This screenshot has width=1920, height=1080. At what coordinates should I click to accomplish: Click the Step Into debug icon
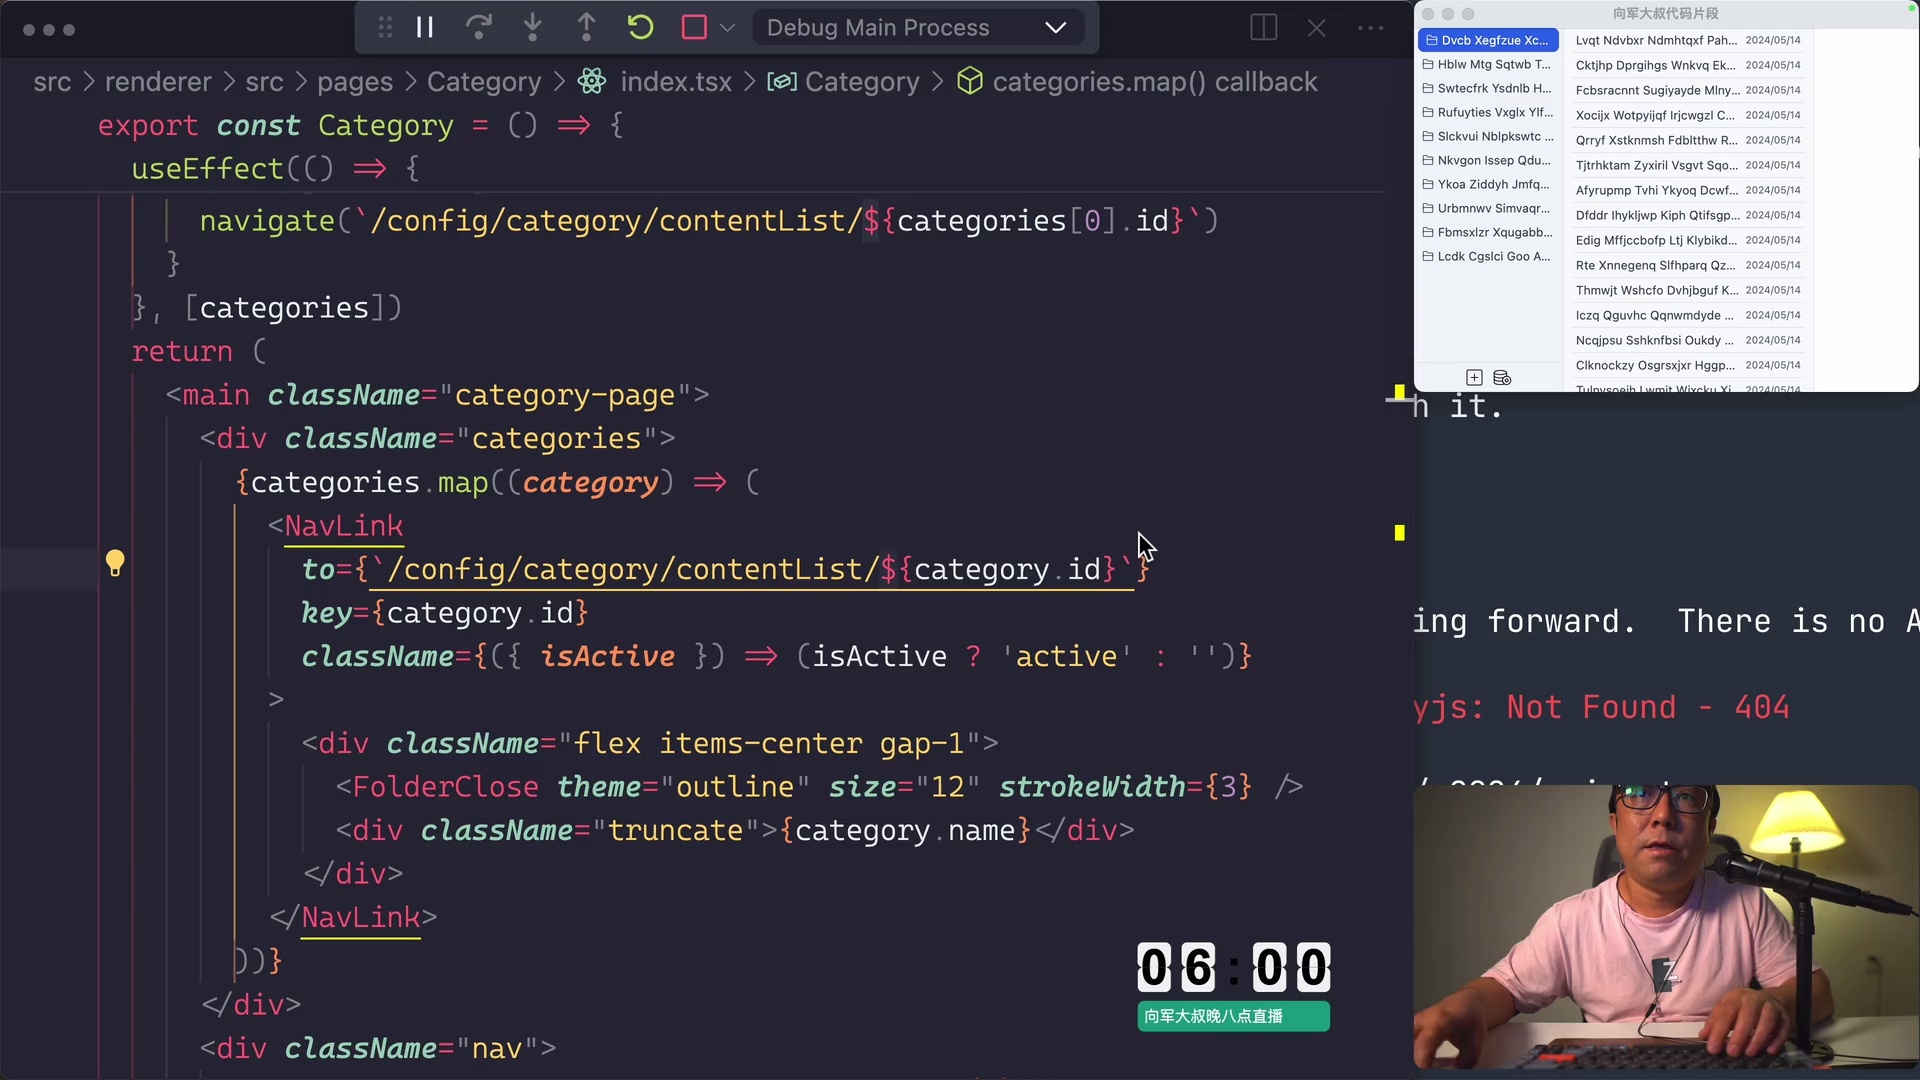[533, 27]
